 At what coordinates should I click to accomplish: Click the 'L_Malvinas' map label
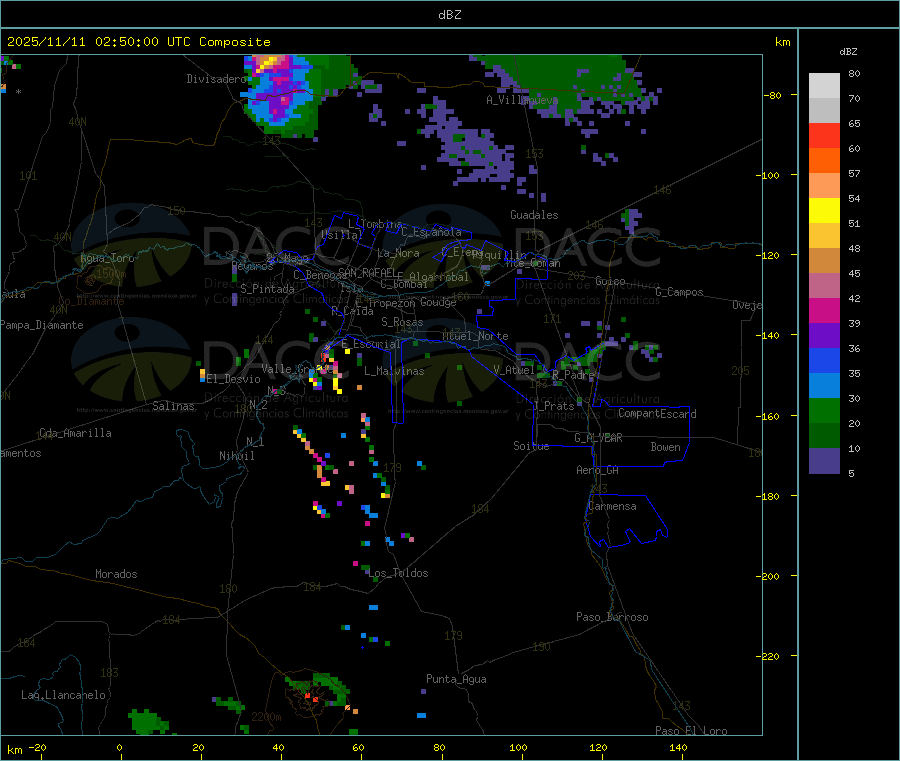(394, 371)
